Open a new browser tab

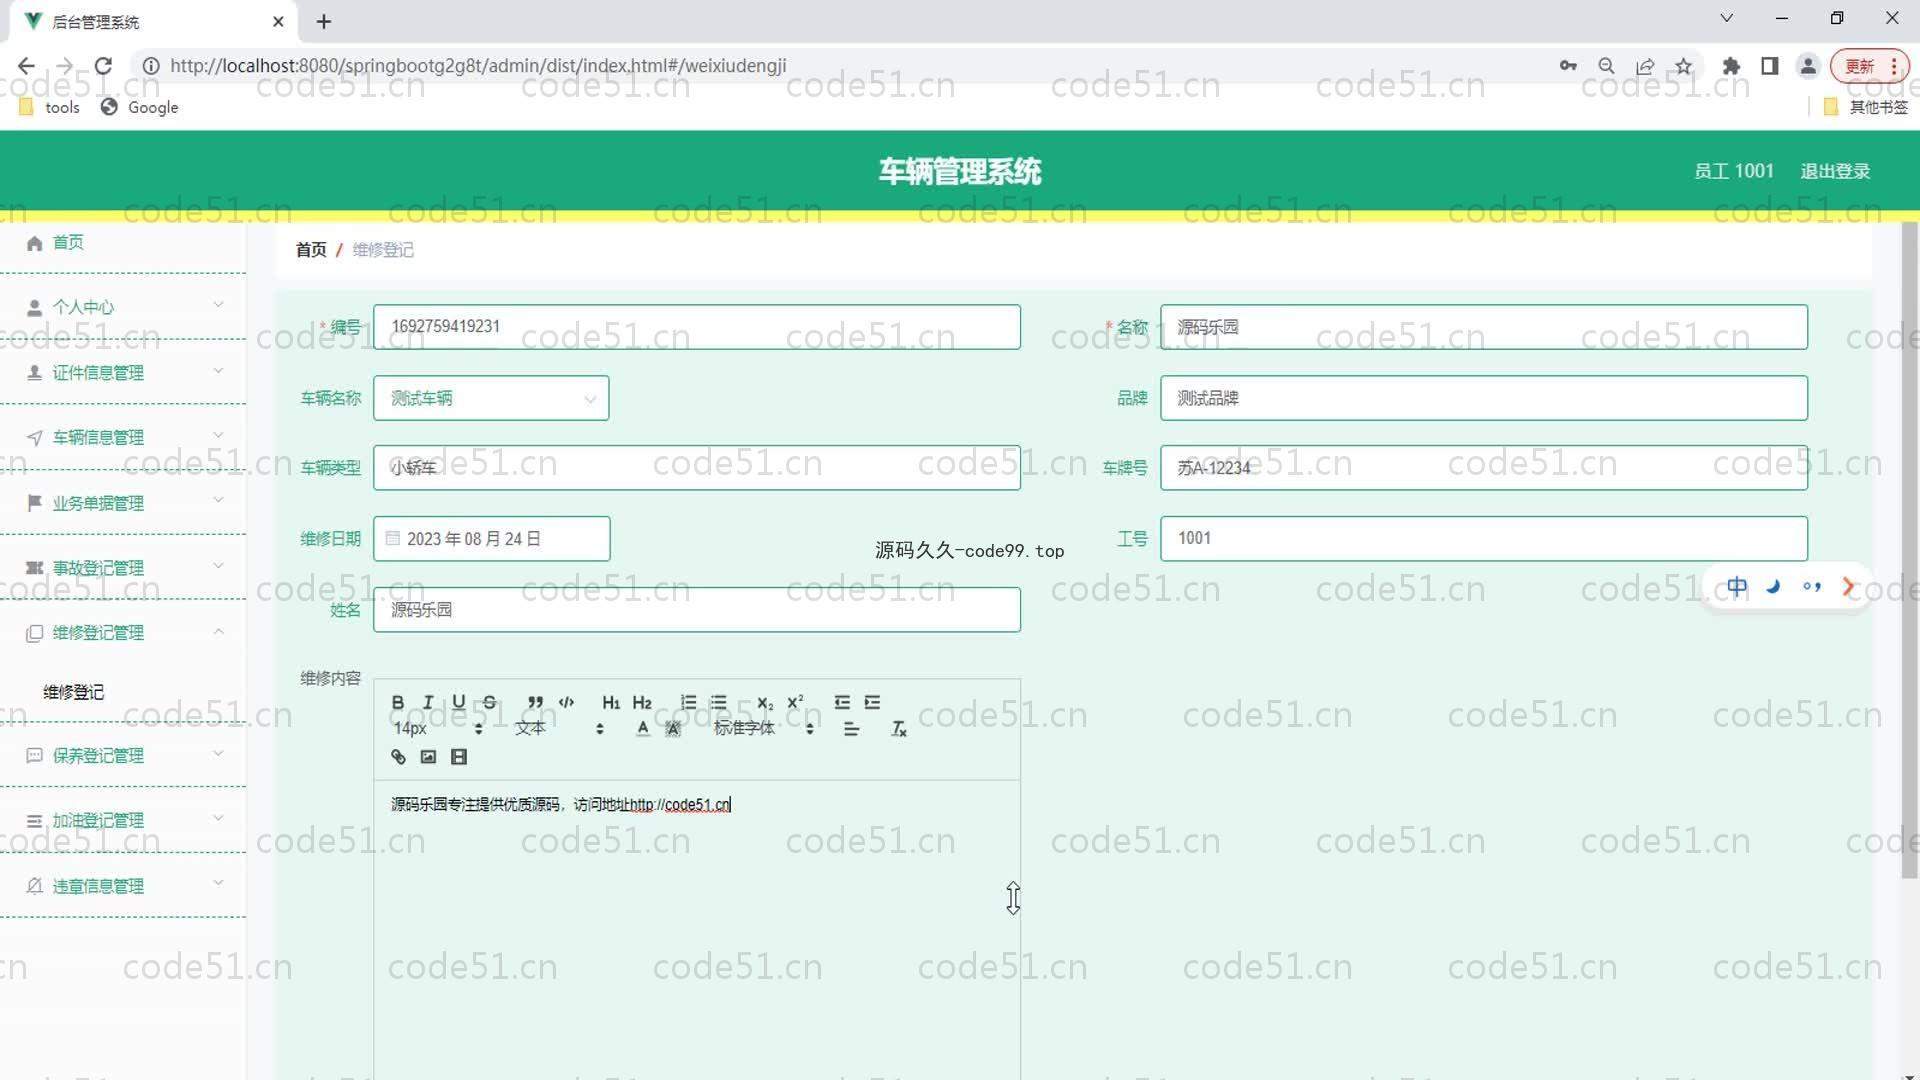[x=324, y=21]
